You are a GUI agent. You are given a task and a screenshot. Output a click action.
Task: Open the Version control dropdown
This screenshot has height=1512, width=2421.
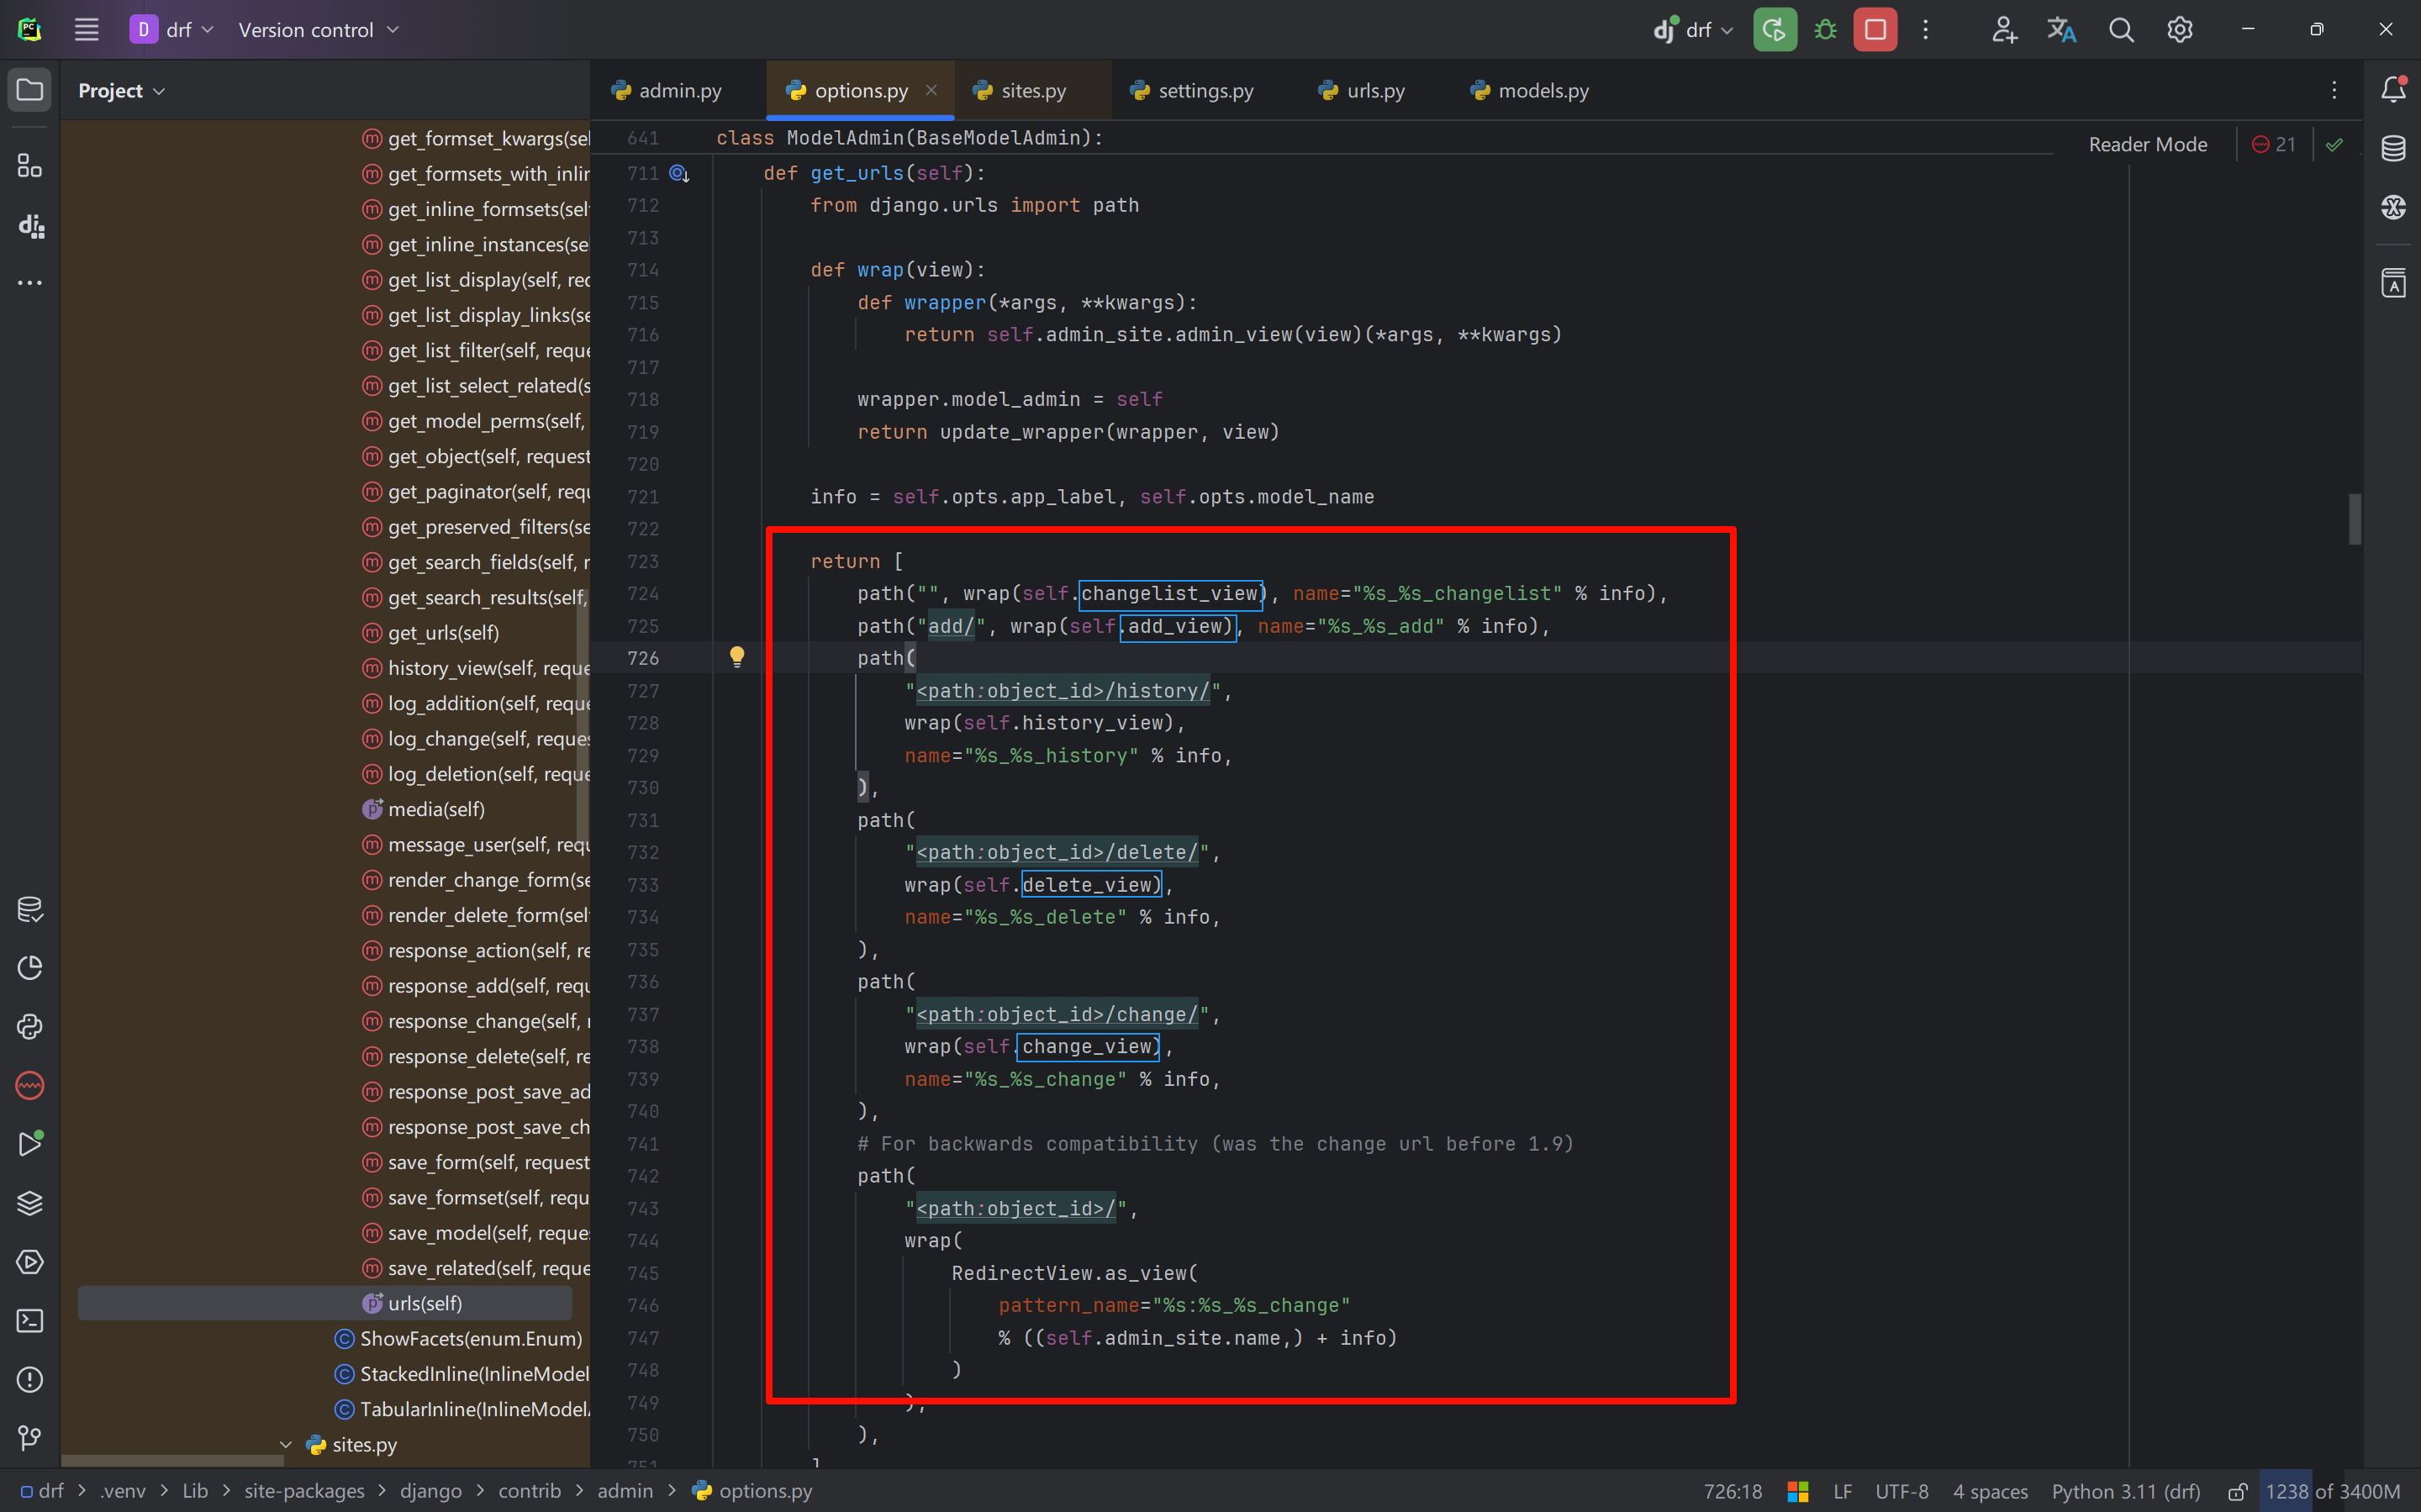318,30
